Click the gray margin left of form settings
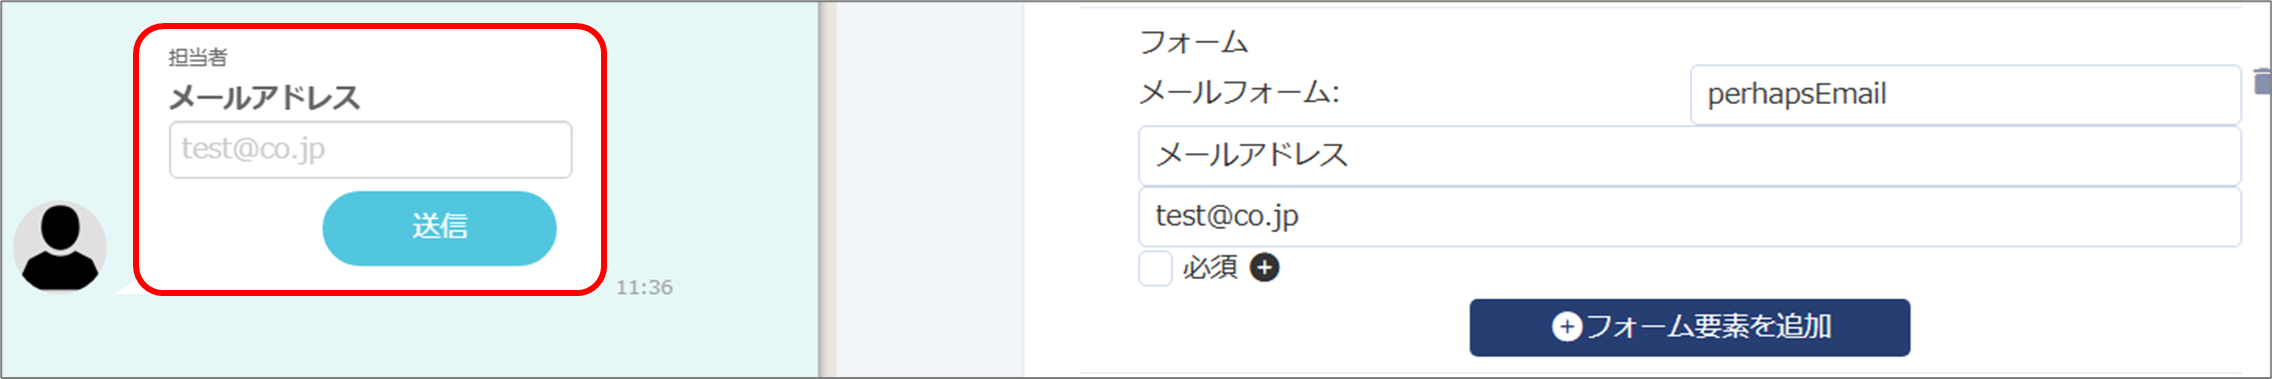The image size is (2272, 379). [x=930, y=190]
